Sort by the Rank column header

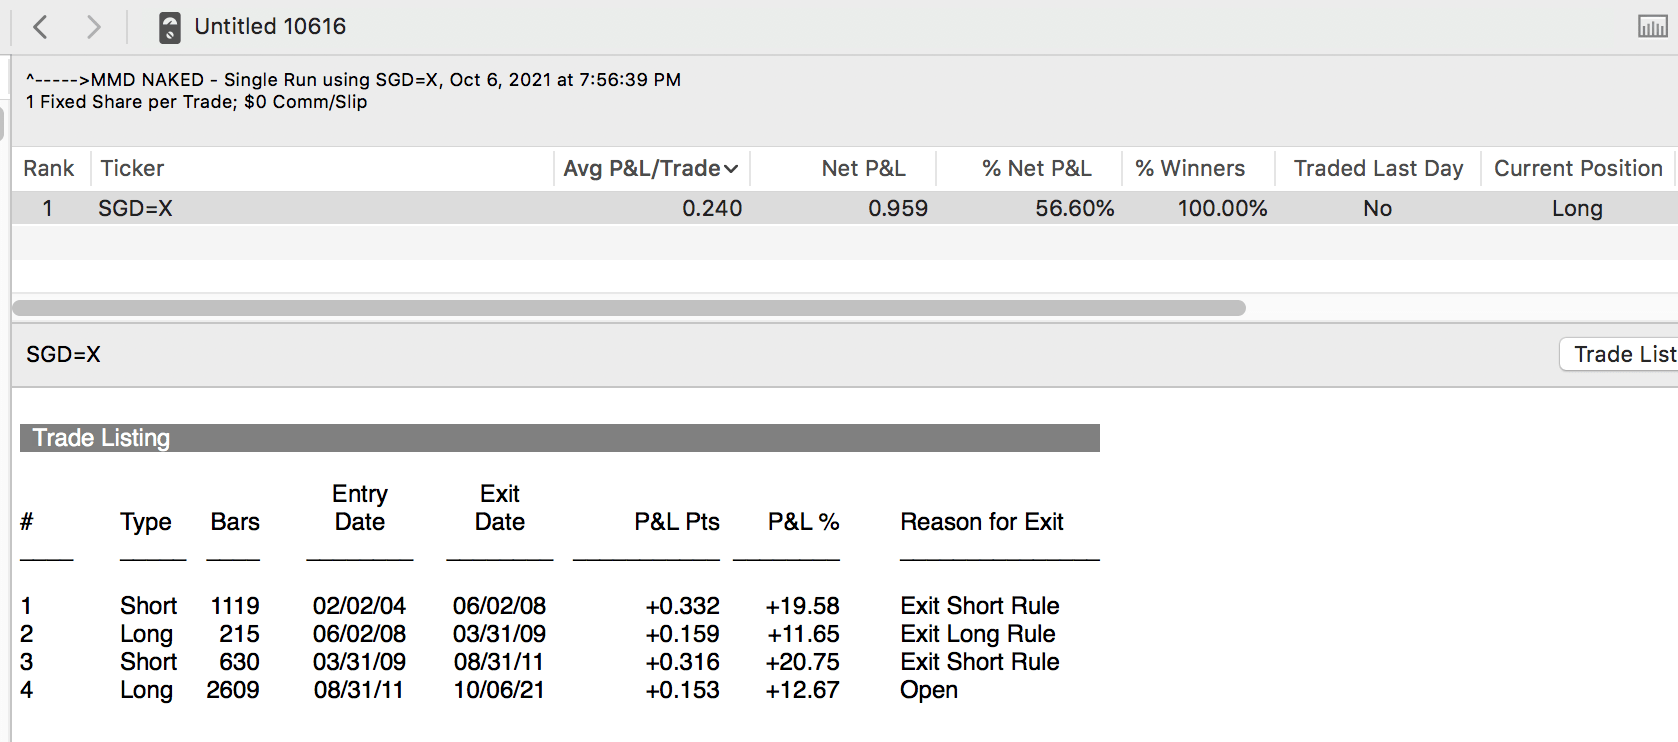pyautogui.click(x=49, y=169)
